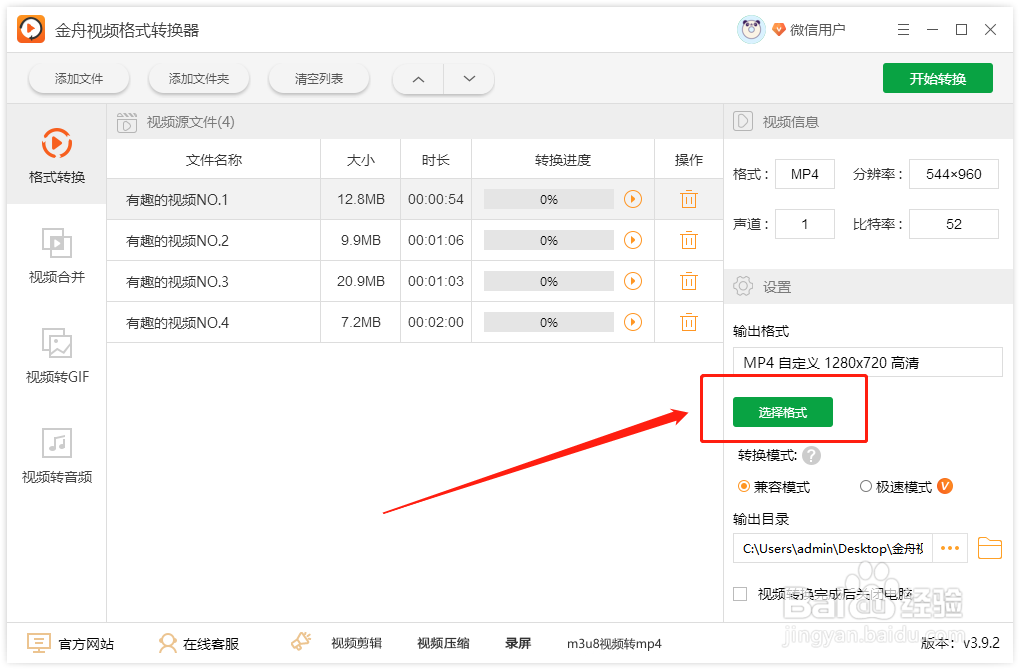Click the 选择格式 green button
The image size is (1020, 670).
click(x=784, y=412)
